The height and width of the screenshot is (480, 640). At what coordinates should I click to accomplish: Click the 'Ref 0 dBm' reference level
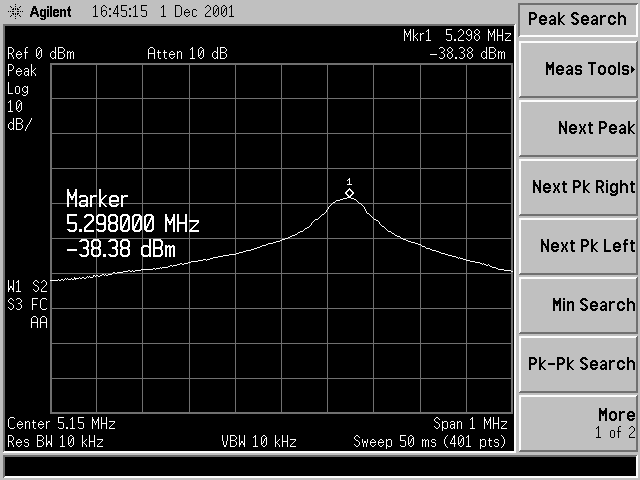coord(41,54)
